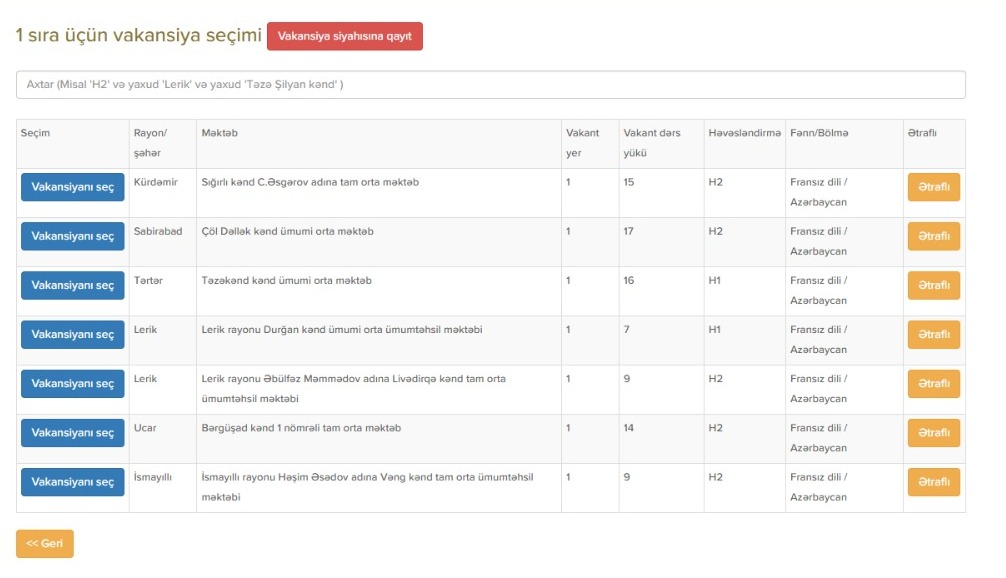The height and width of the screenshot is (578, 1006).
Task: Click the 'Vakant dərs yükü' column header
Action: [652, 142]
